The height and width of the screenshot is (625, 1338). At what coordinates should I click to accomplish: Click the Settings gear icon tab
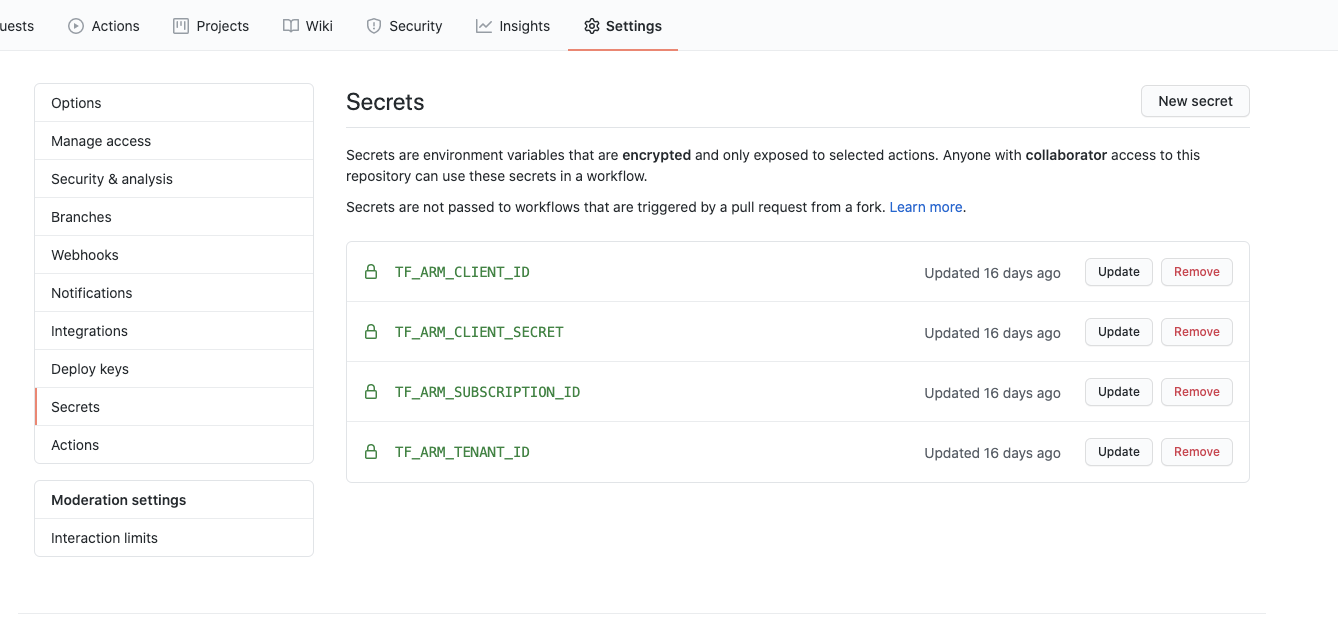pos(592,26)
